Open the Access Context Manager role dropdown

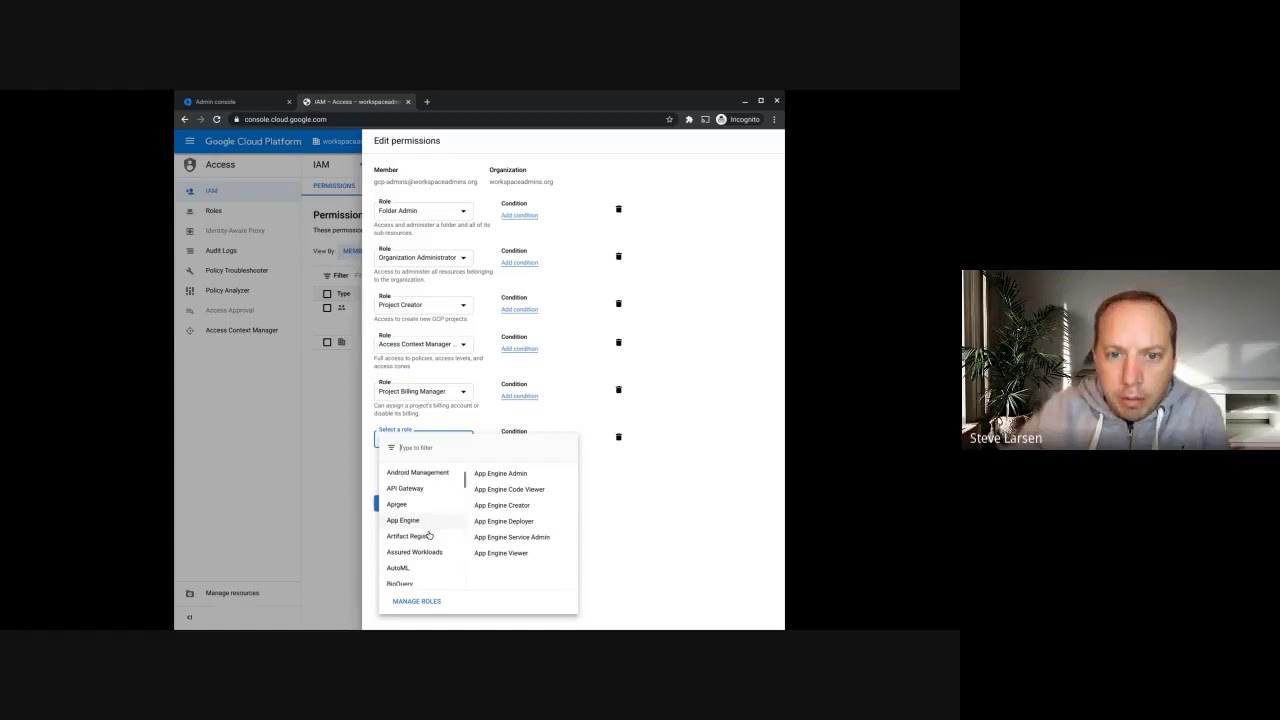pos(423,344)
